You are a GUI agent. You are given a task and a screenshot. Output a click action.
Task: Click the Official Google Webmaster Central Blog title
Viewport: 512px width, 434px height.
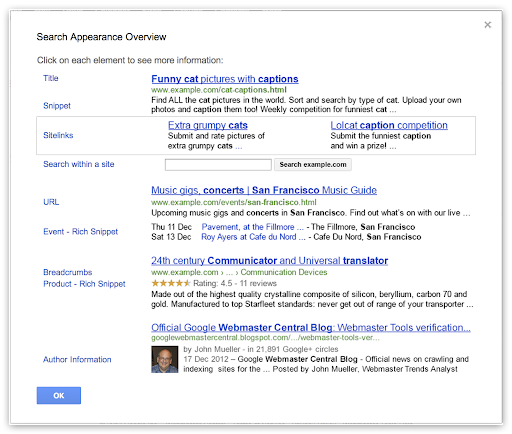[x=311, y=327]
